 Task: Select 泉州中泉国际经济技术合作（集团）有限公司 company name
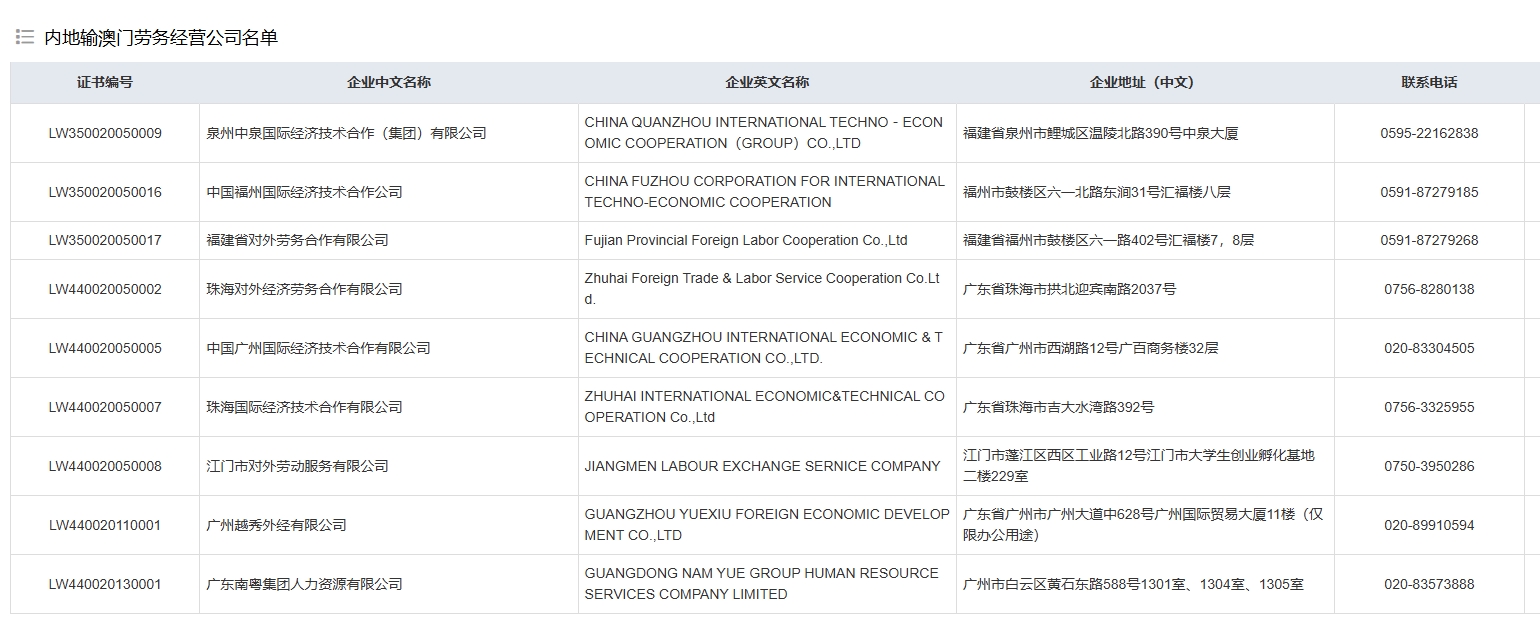(346, 133)
